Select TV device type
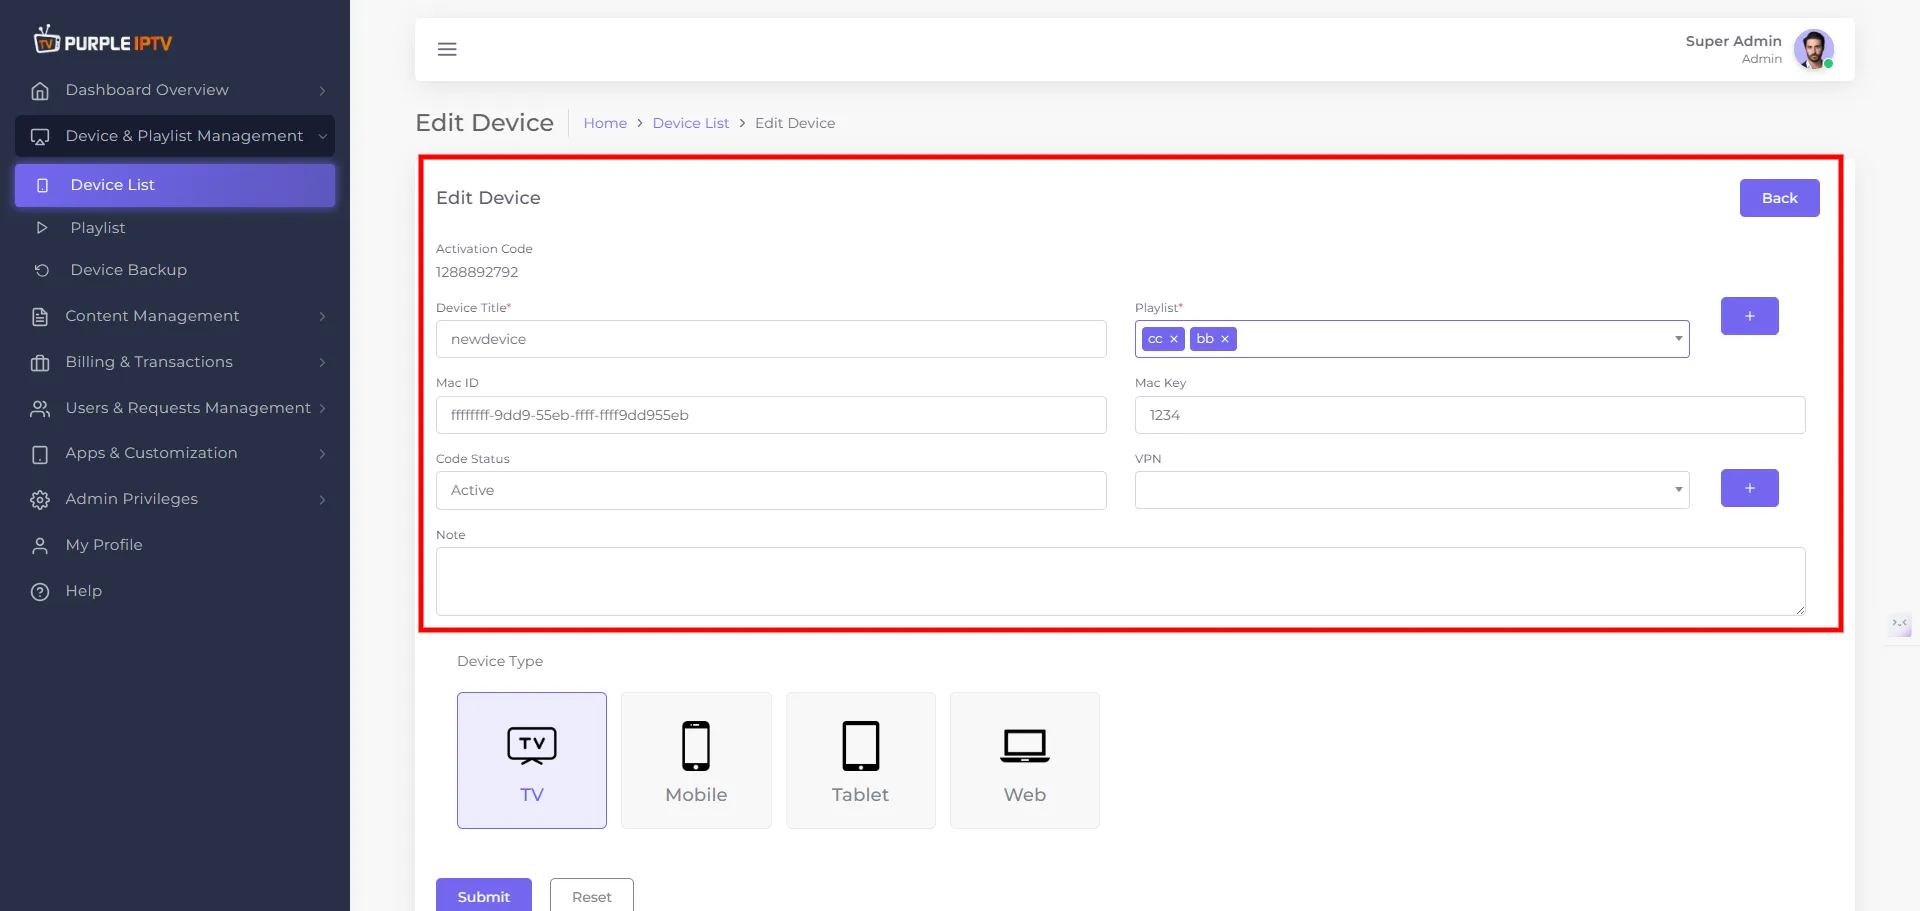Screen dimensions: 1920x911 click(x=532, y=760)
